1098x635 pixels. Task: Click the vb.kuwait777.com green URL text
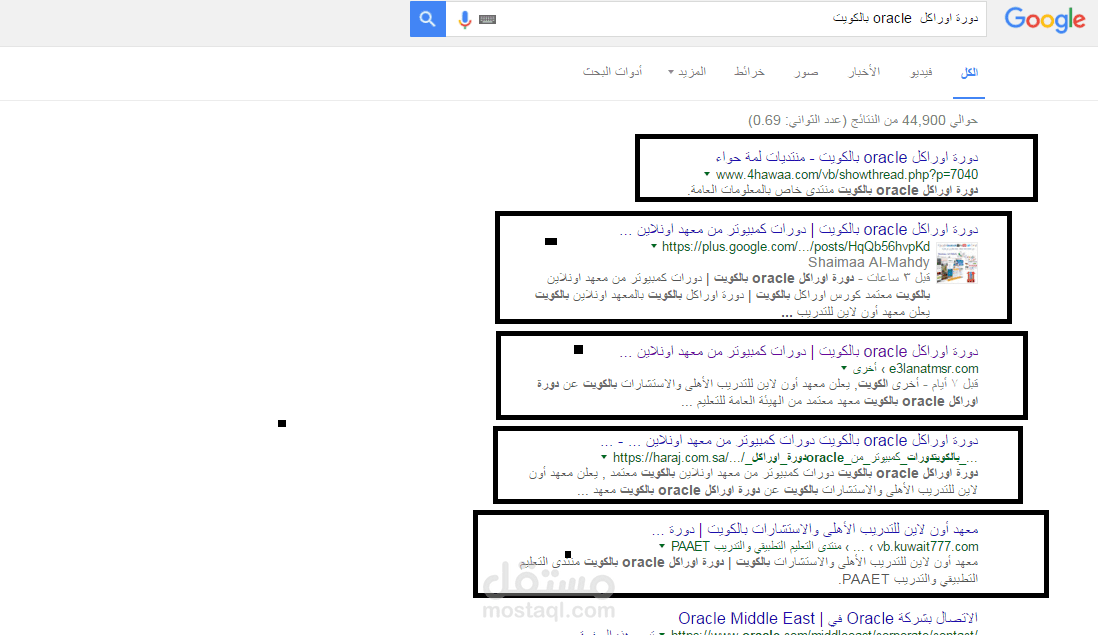[928, 546]
